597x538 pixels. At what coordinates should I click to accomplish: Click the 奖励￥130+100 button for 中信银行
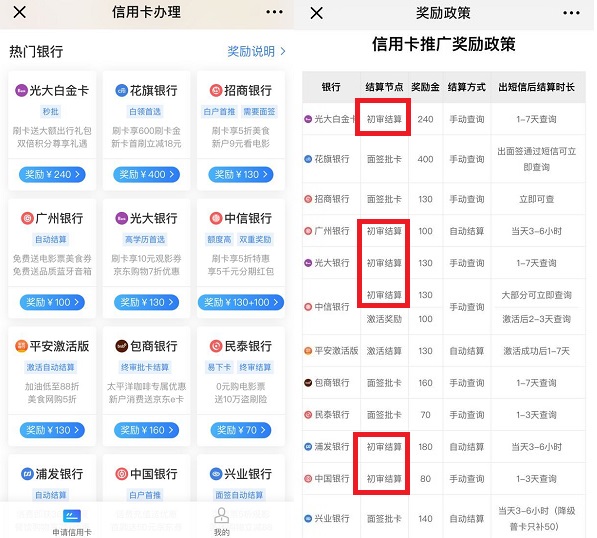[x=241, y=302]
